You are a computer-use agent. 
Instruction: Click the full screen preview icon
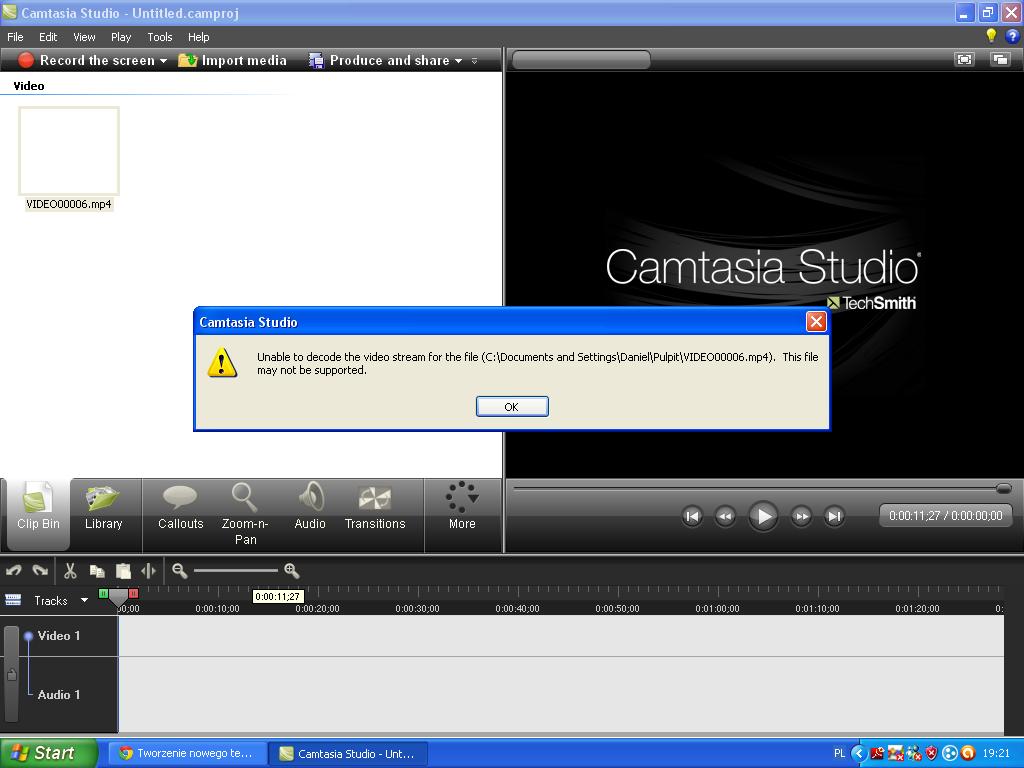point(965,59)
